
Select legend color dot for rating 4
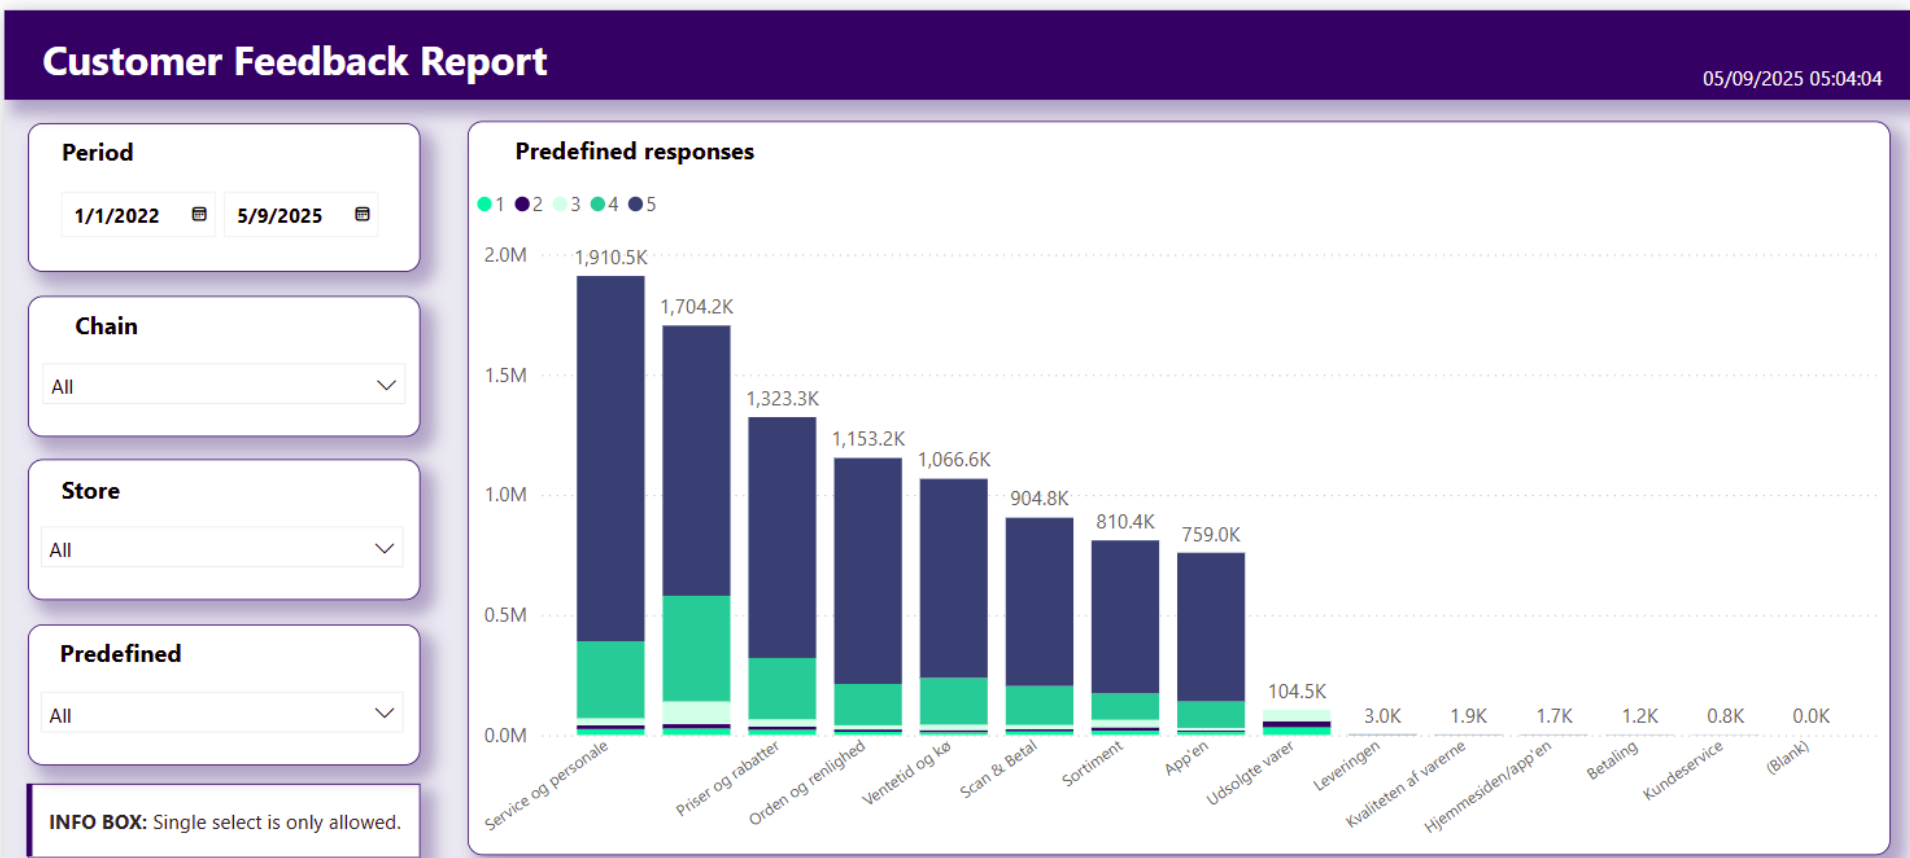[x=598, y=204]
